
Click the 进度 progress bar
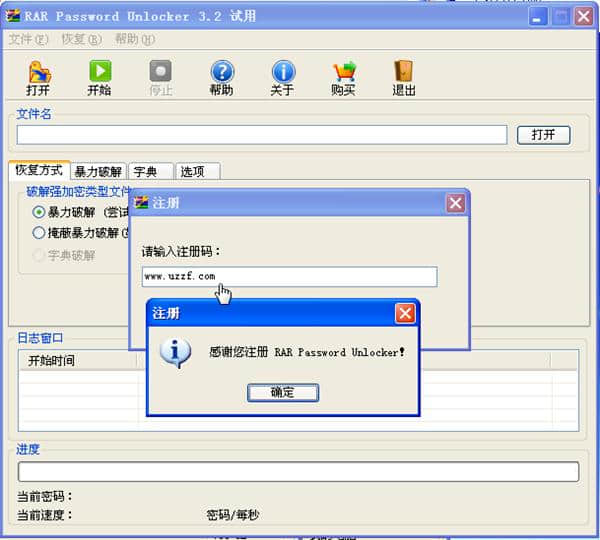click(x=298, y=471)
